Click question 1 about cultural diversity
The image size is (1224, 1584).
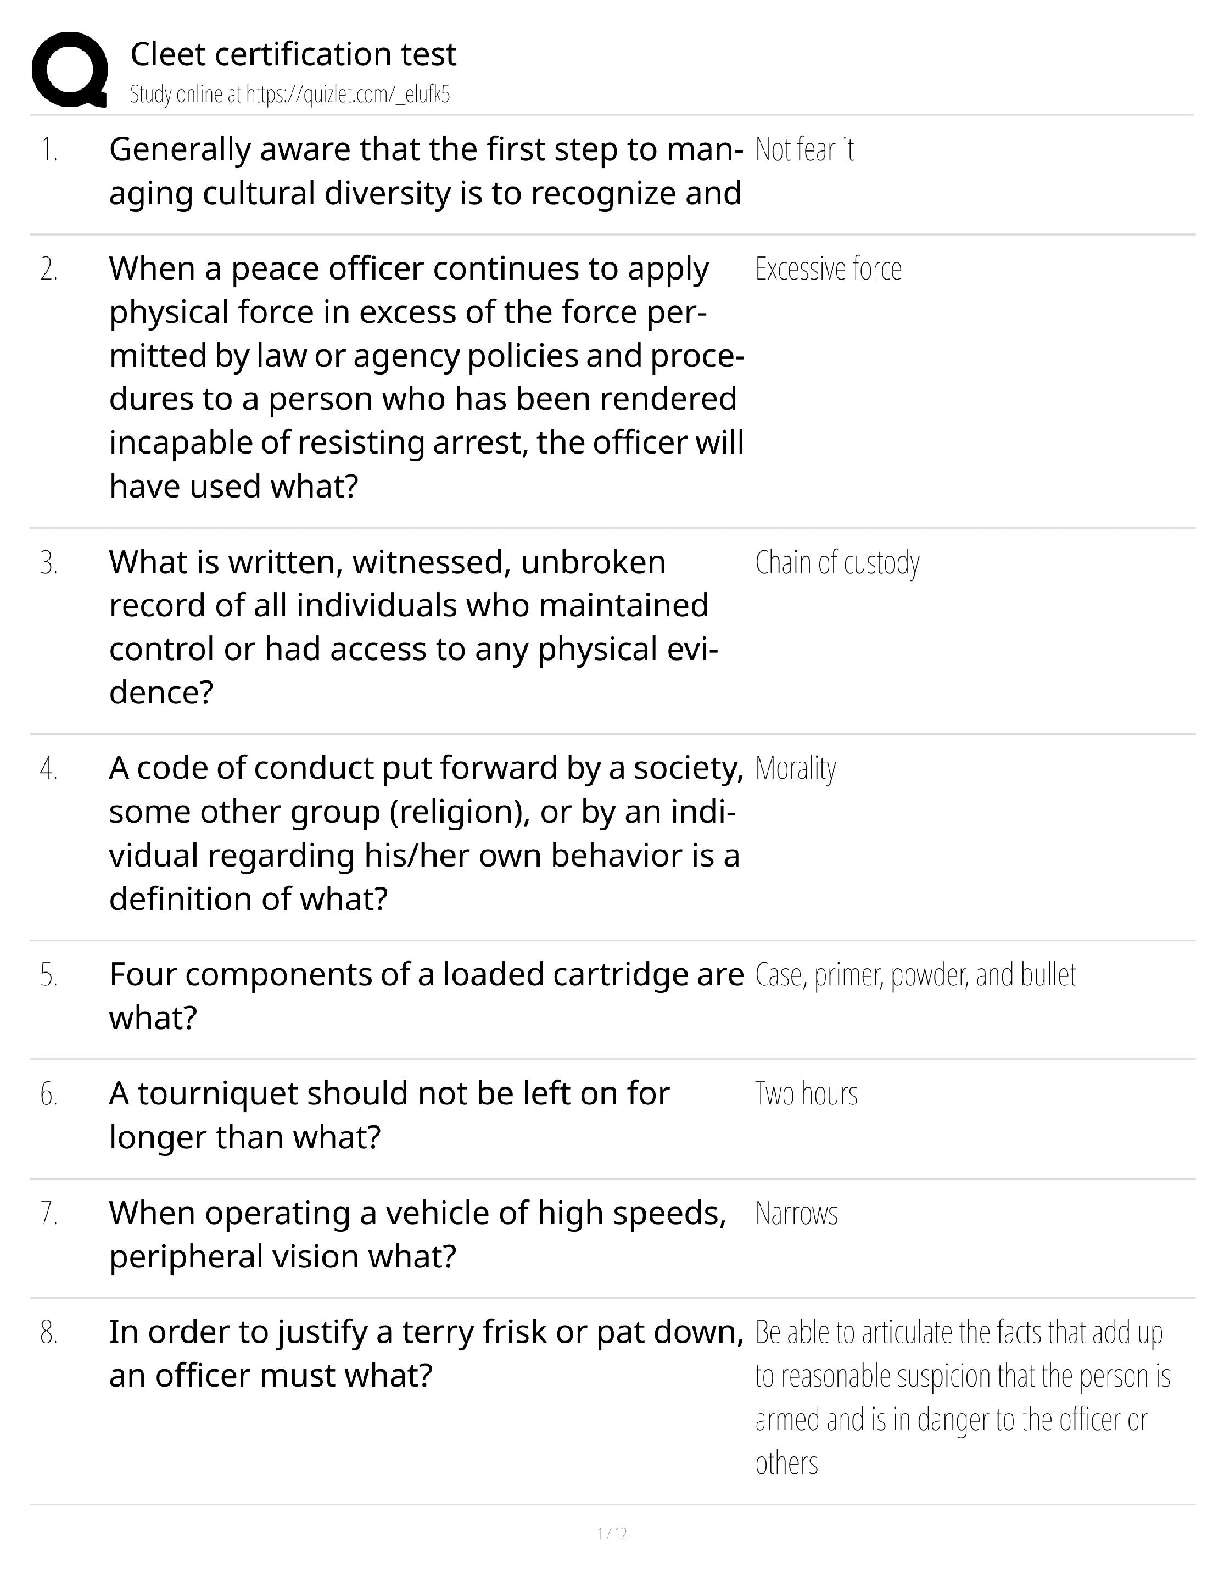[x=425, y=171]
